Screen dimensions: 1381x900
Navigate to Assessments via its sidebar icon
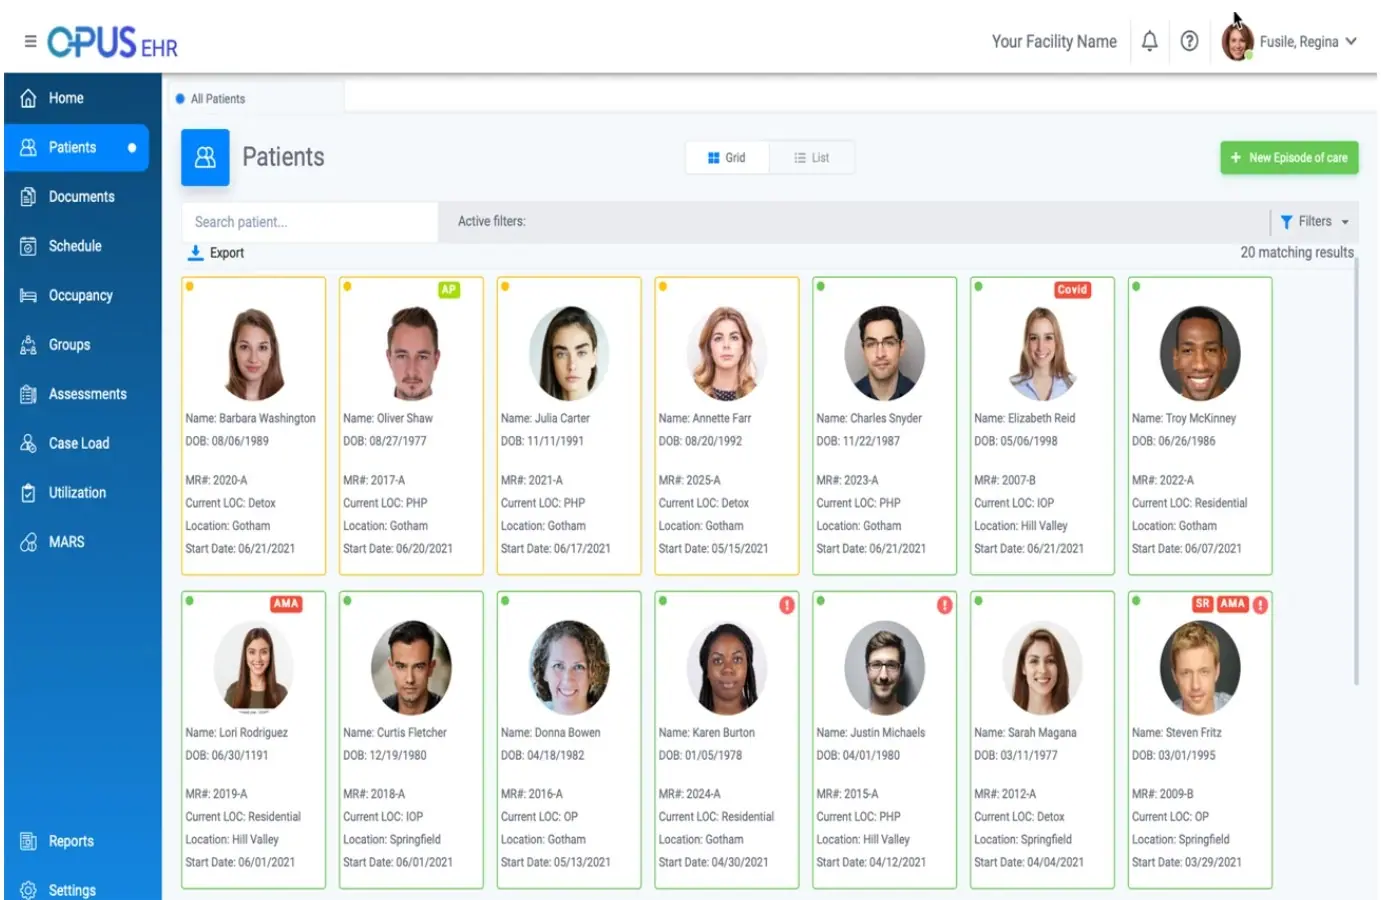pyautogui.click(x=29, y=393)
